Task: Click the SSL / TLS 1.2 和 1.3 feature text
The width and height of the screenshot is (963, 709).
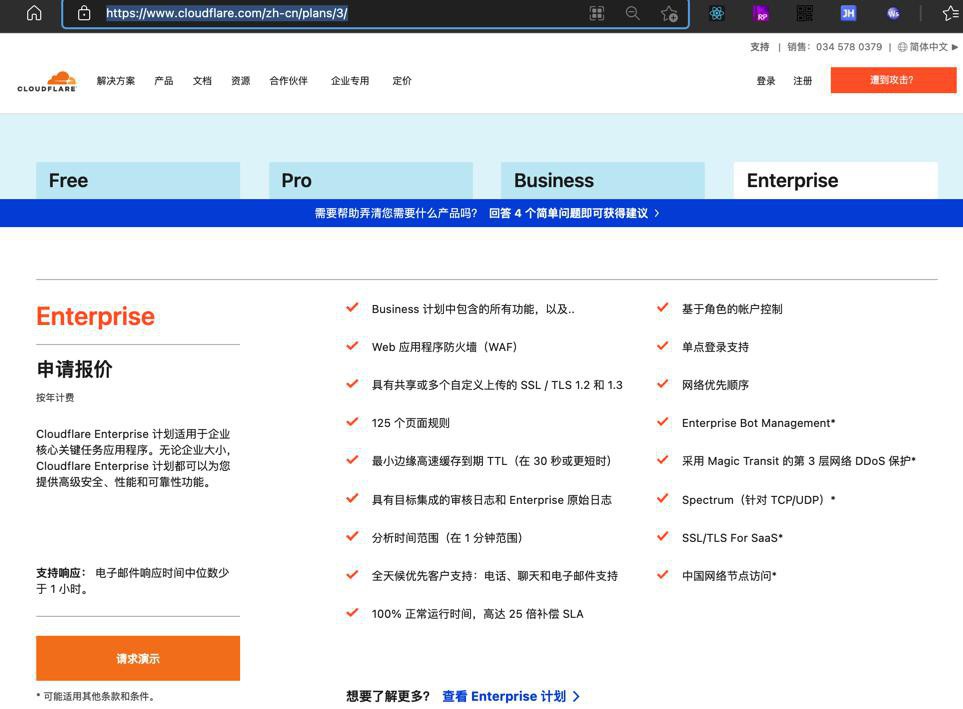Action: click(497, 385)
